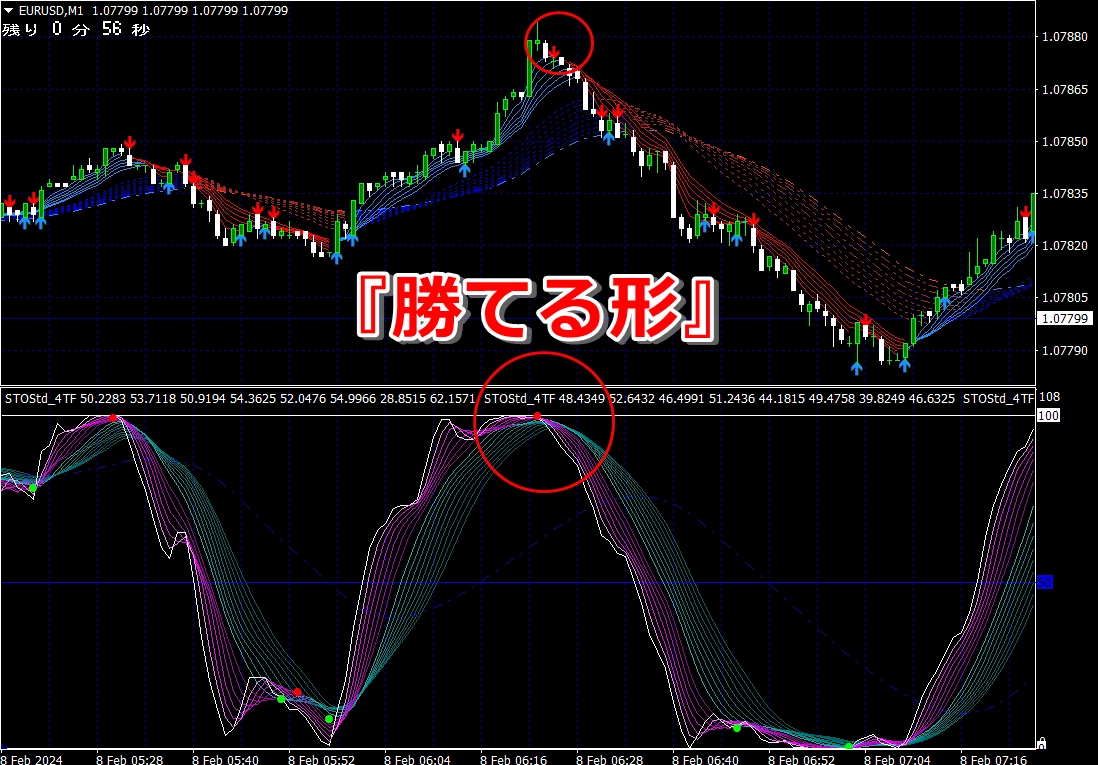The height and width of the screenshot is (765, 1098).
Task: Click the 8 Feb 05:52 time label
Action: point(323,759)
